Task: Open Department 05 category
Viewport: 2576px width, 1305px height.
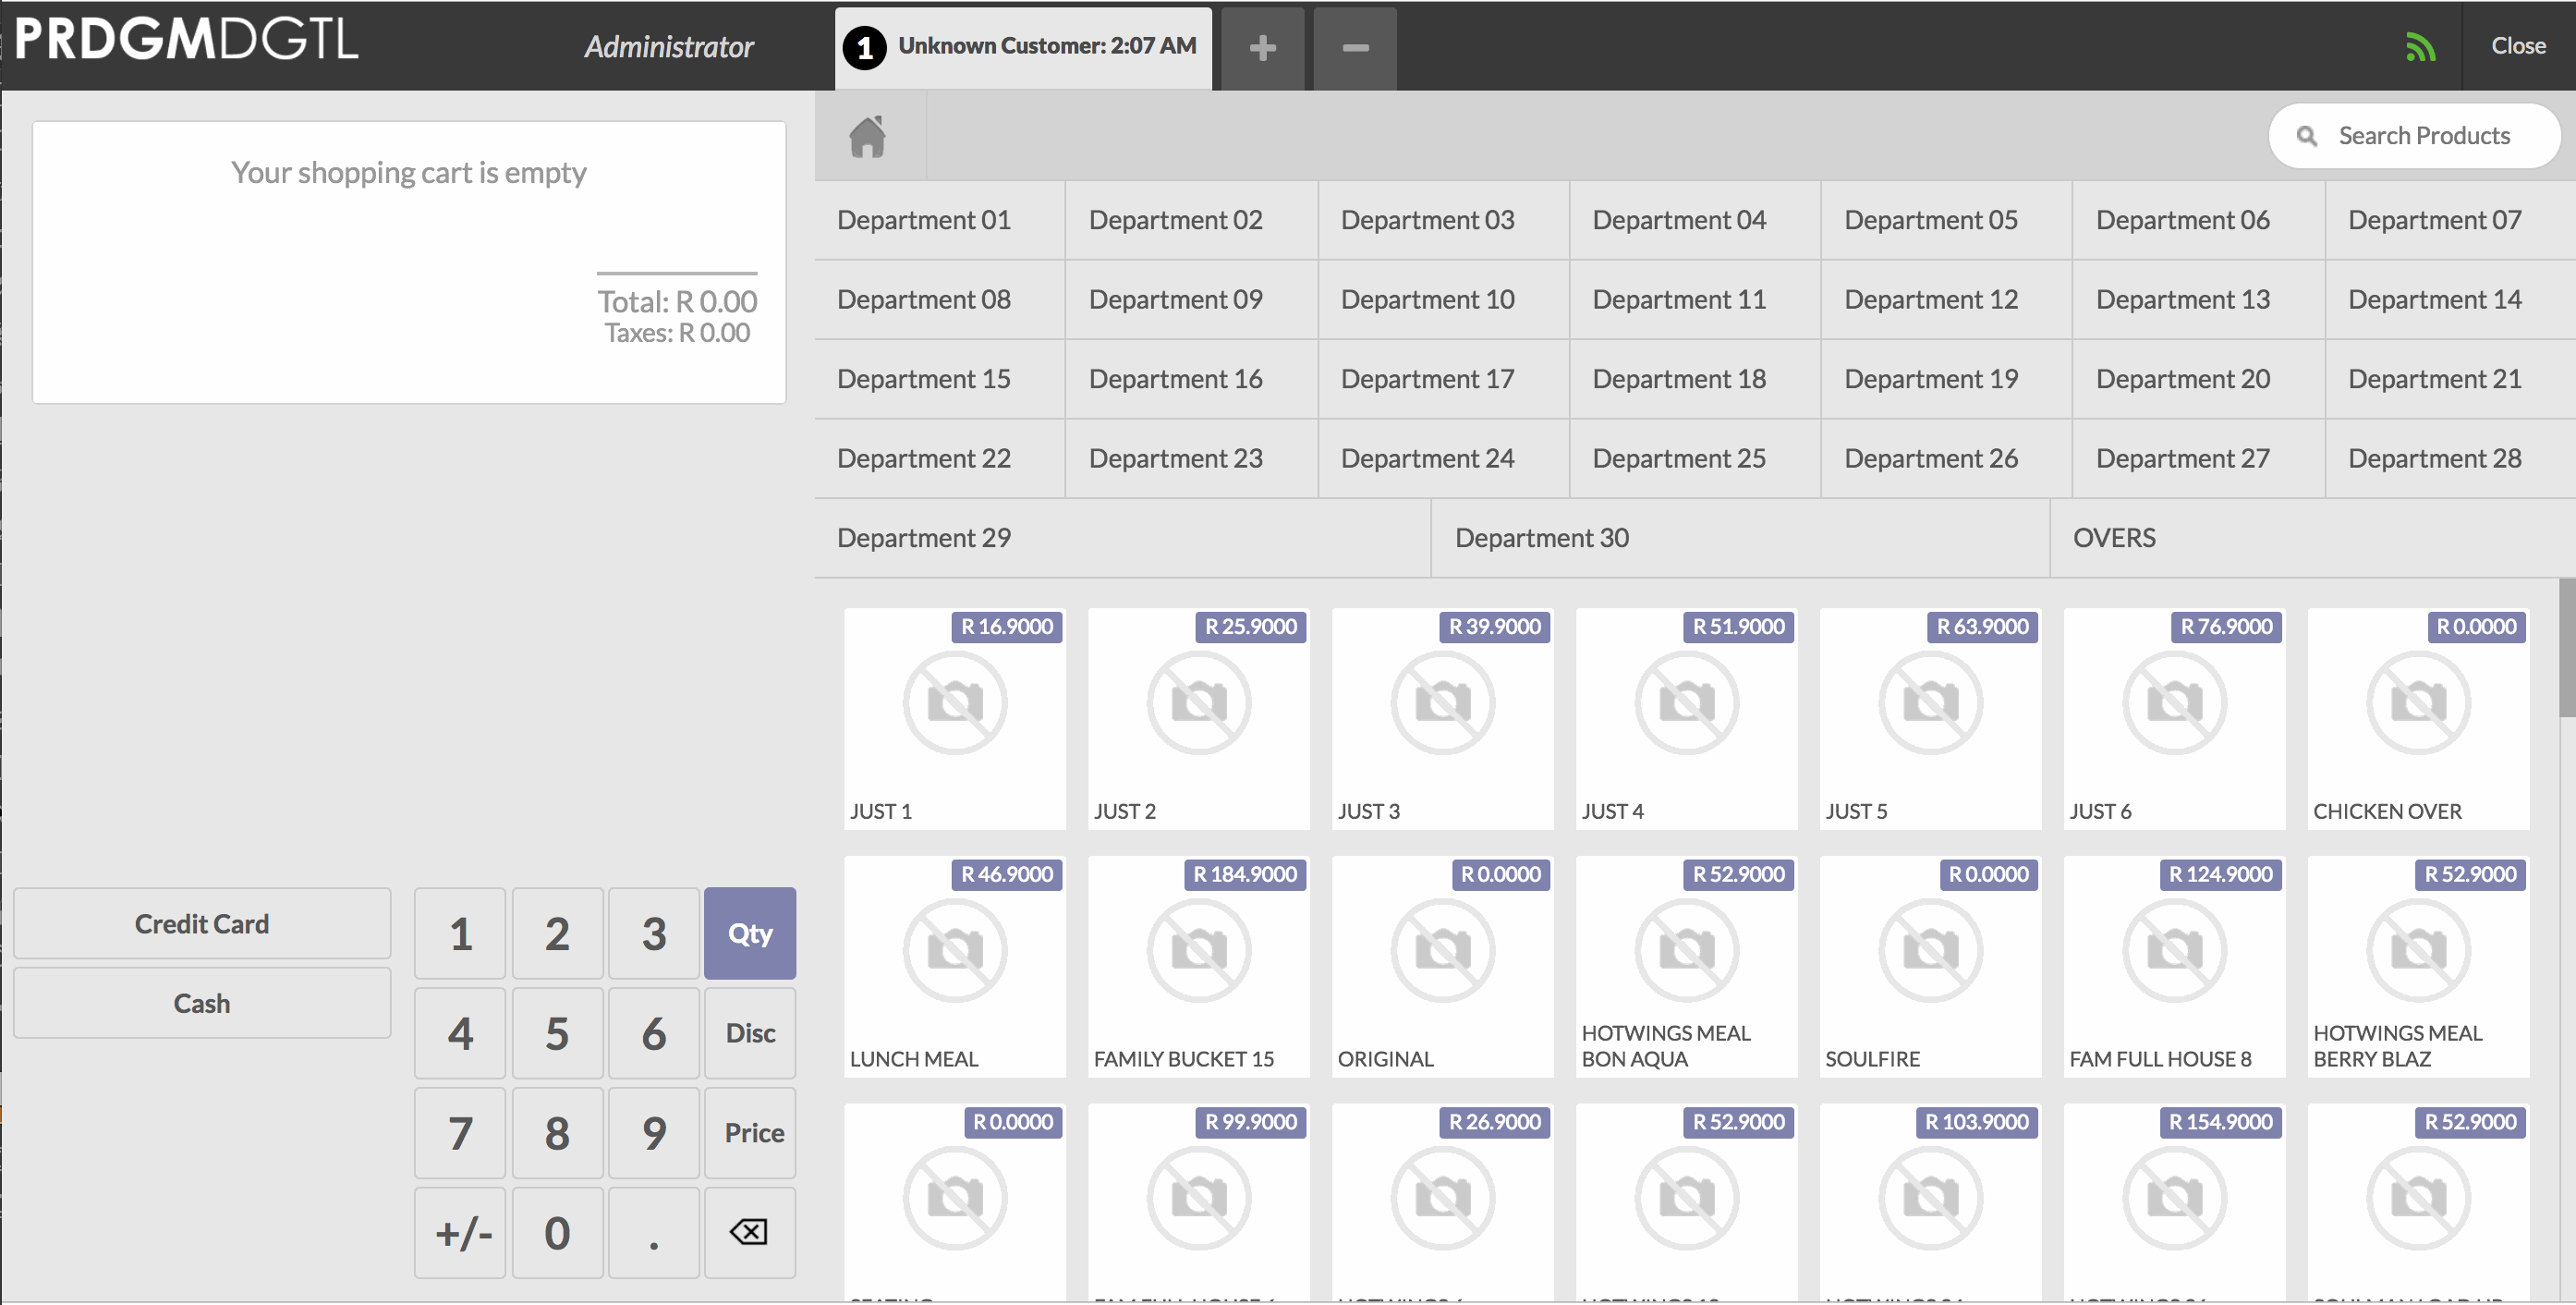Action: click(x=1946, y=220)
